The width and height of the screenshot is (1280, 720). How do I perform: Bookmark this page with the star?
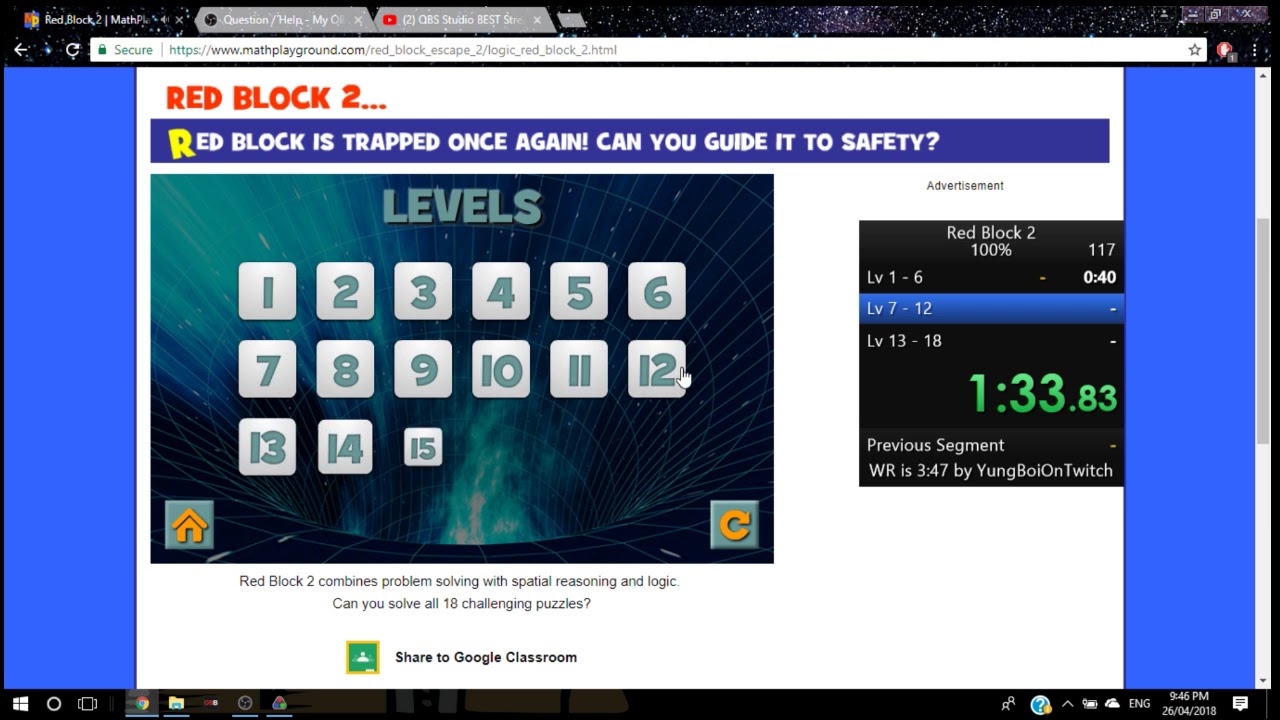(x=1194, y=49)
